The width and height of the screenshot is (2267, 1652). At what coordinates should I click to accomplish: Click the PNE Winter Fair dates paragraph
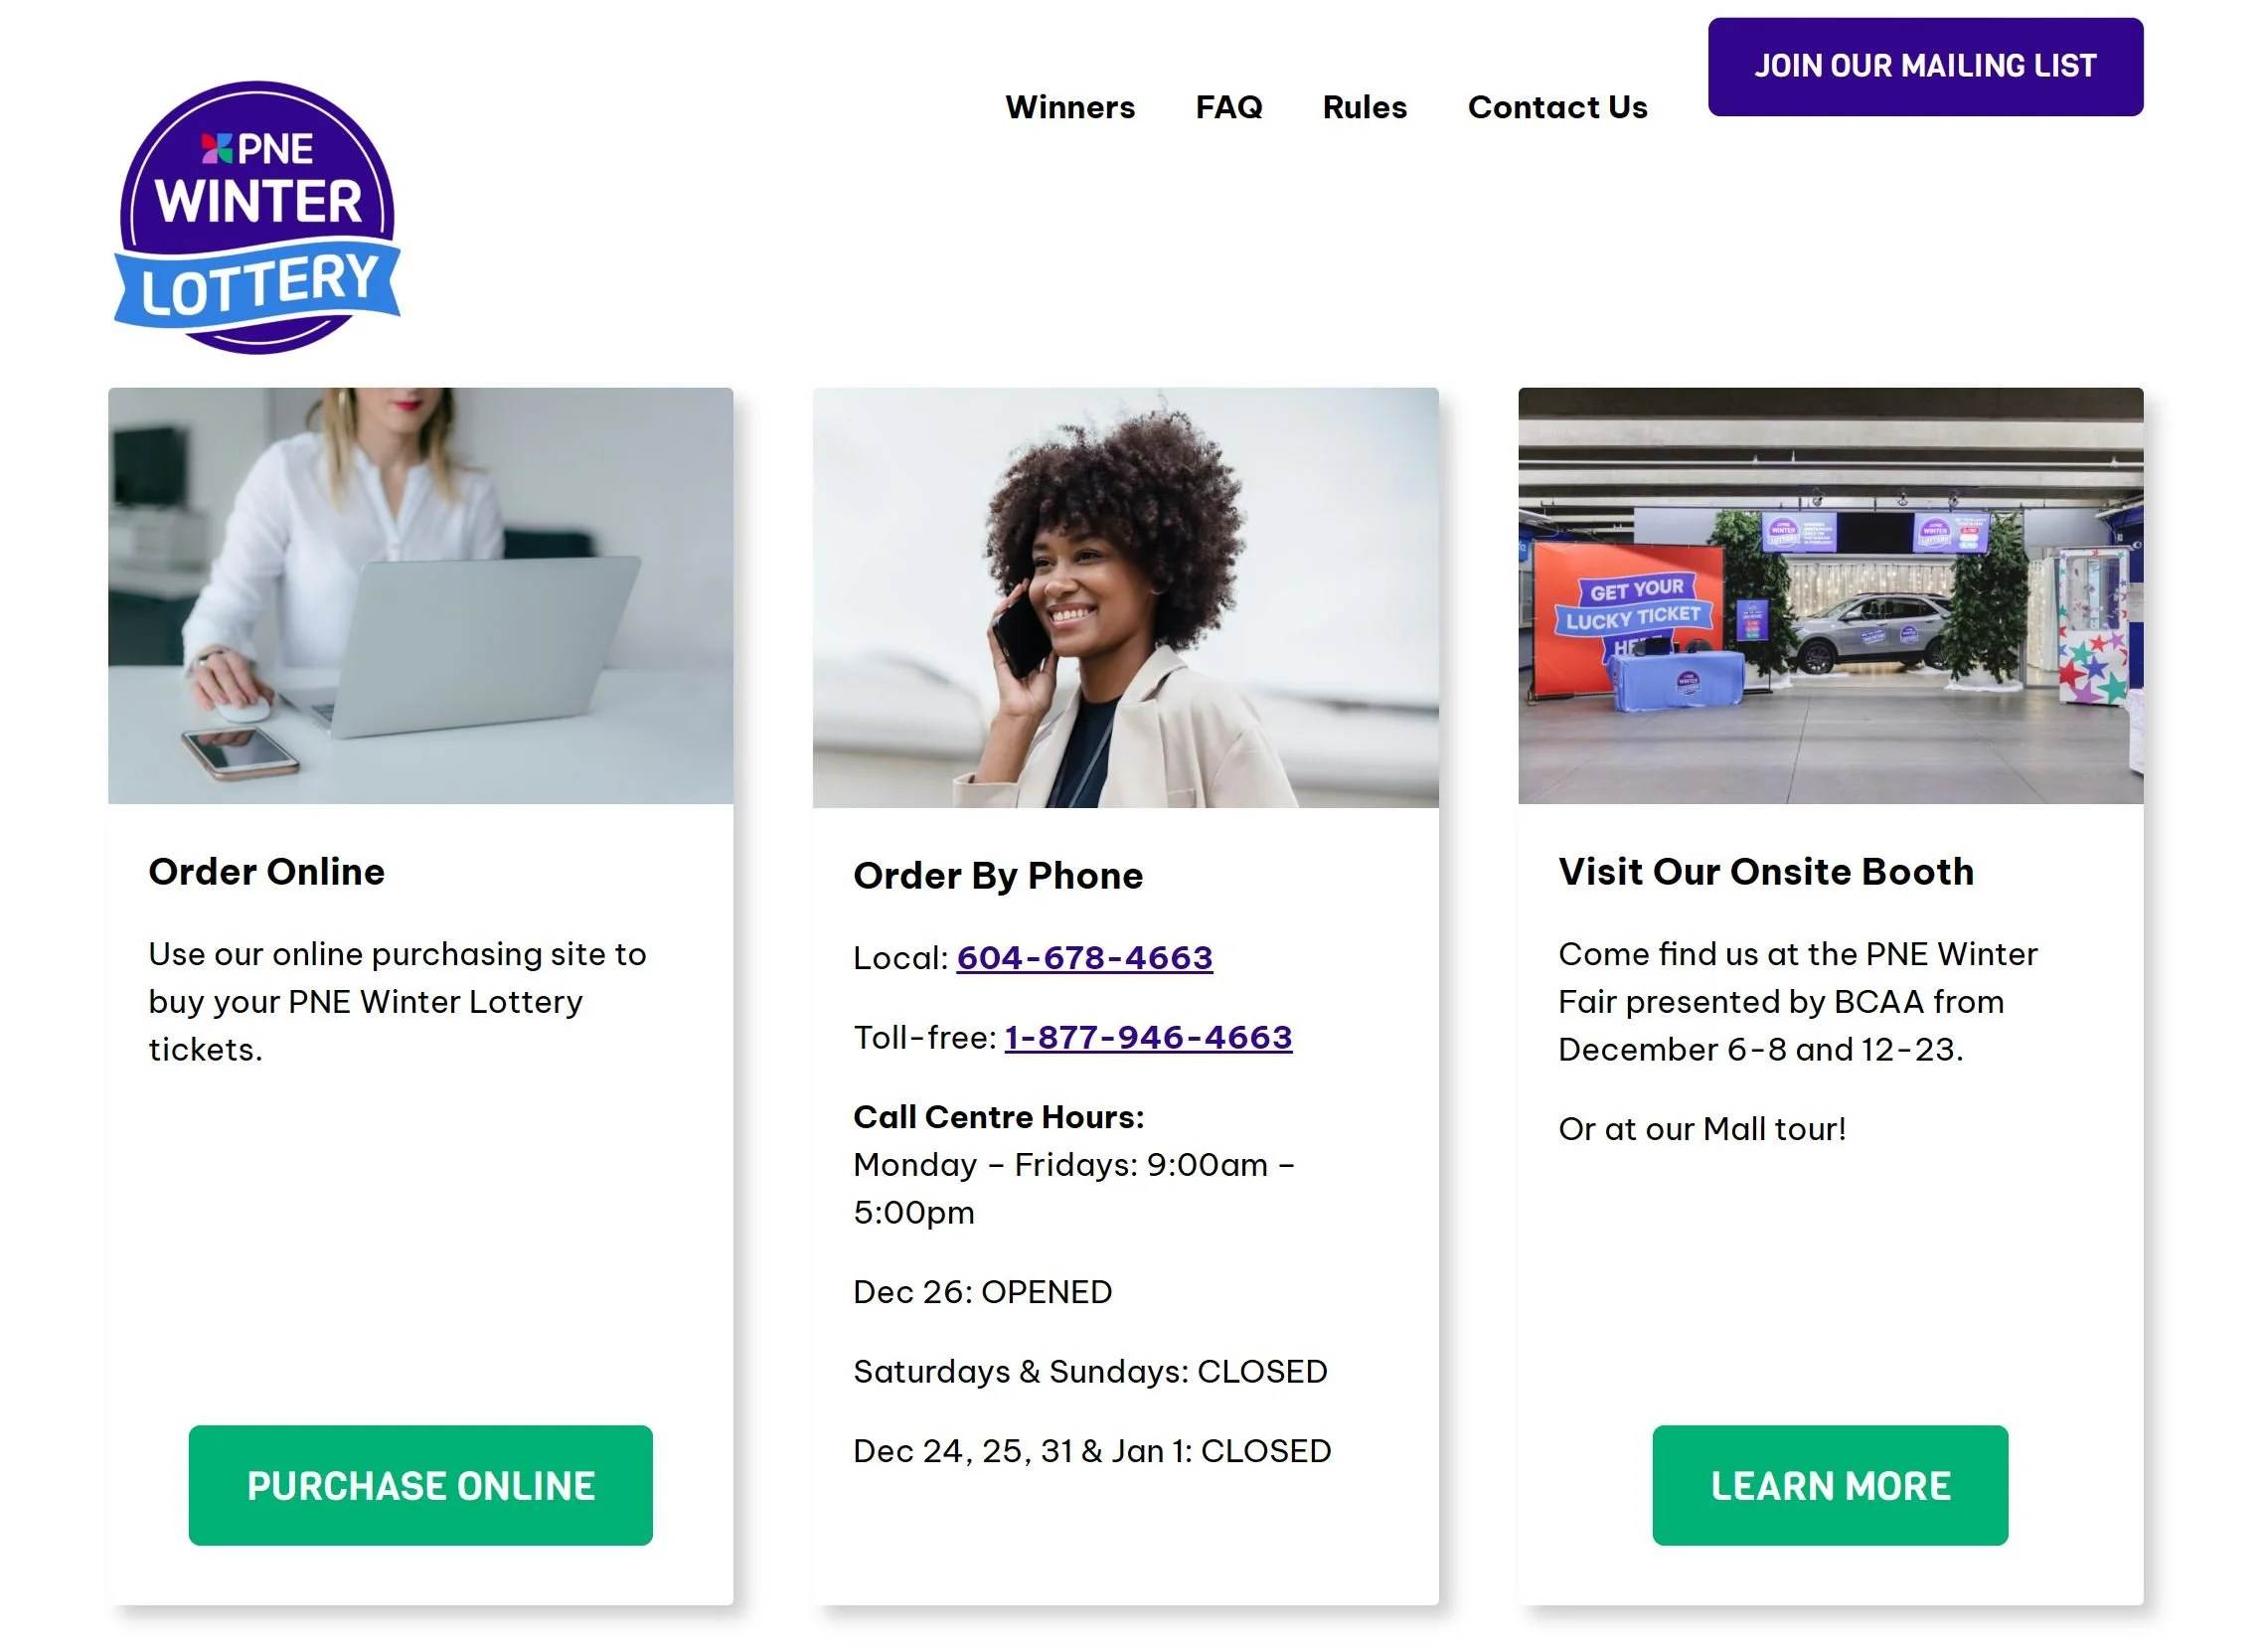(x=1799, y=1002)
